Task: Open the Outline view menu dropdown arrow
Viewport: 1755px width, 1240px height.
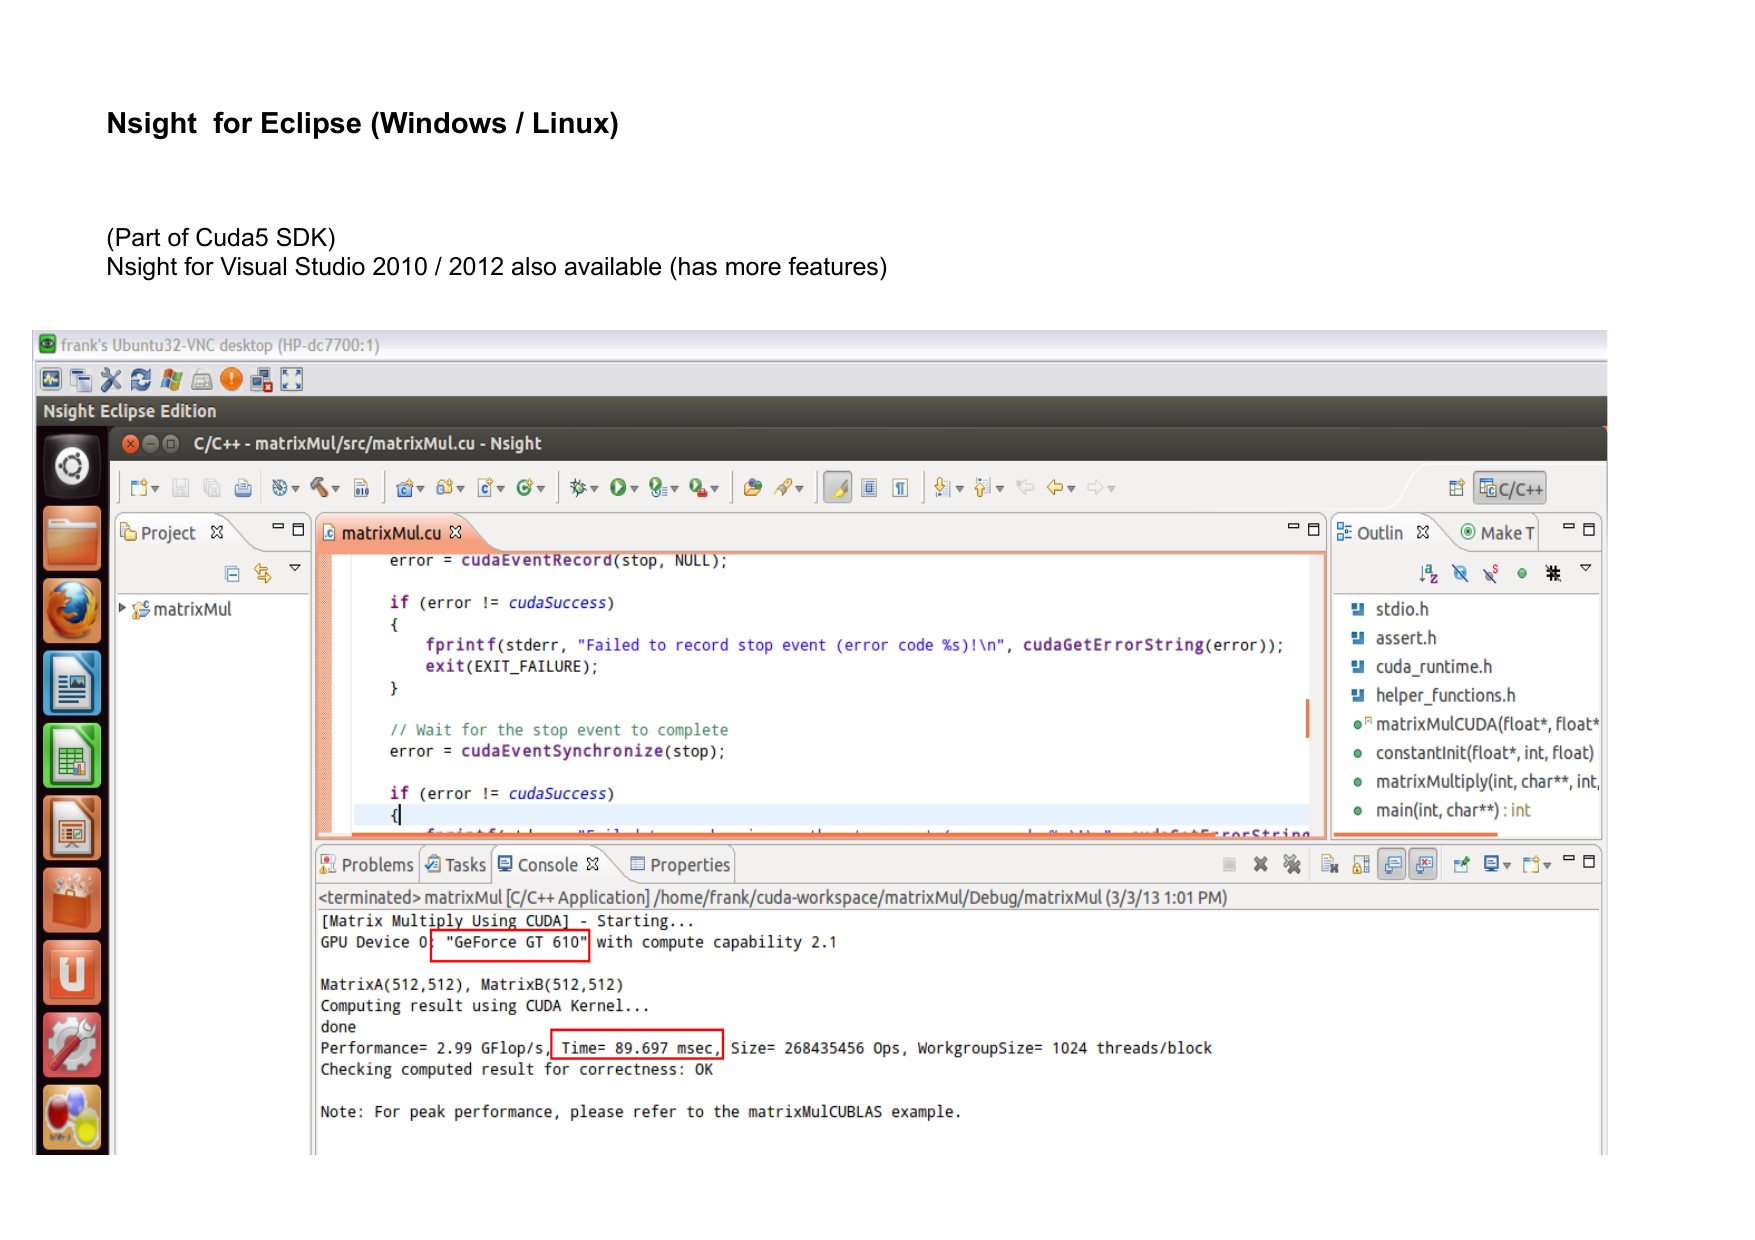Action: click(x=1585, y=568)
